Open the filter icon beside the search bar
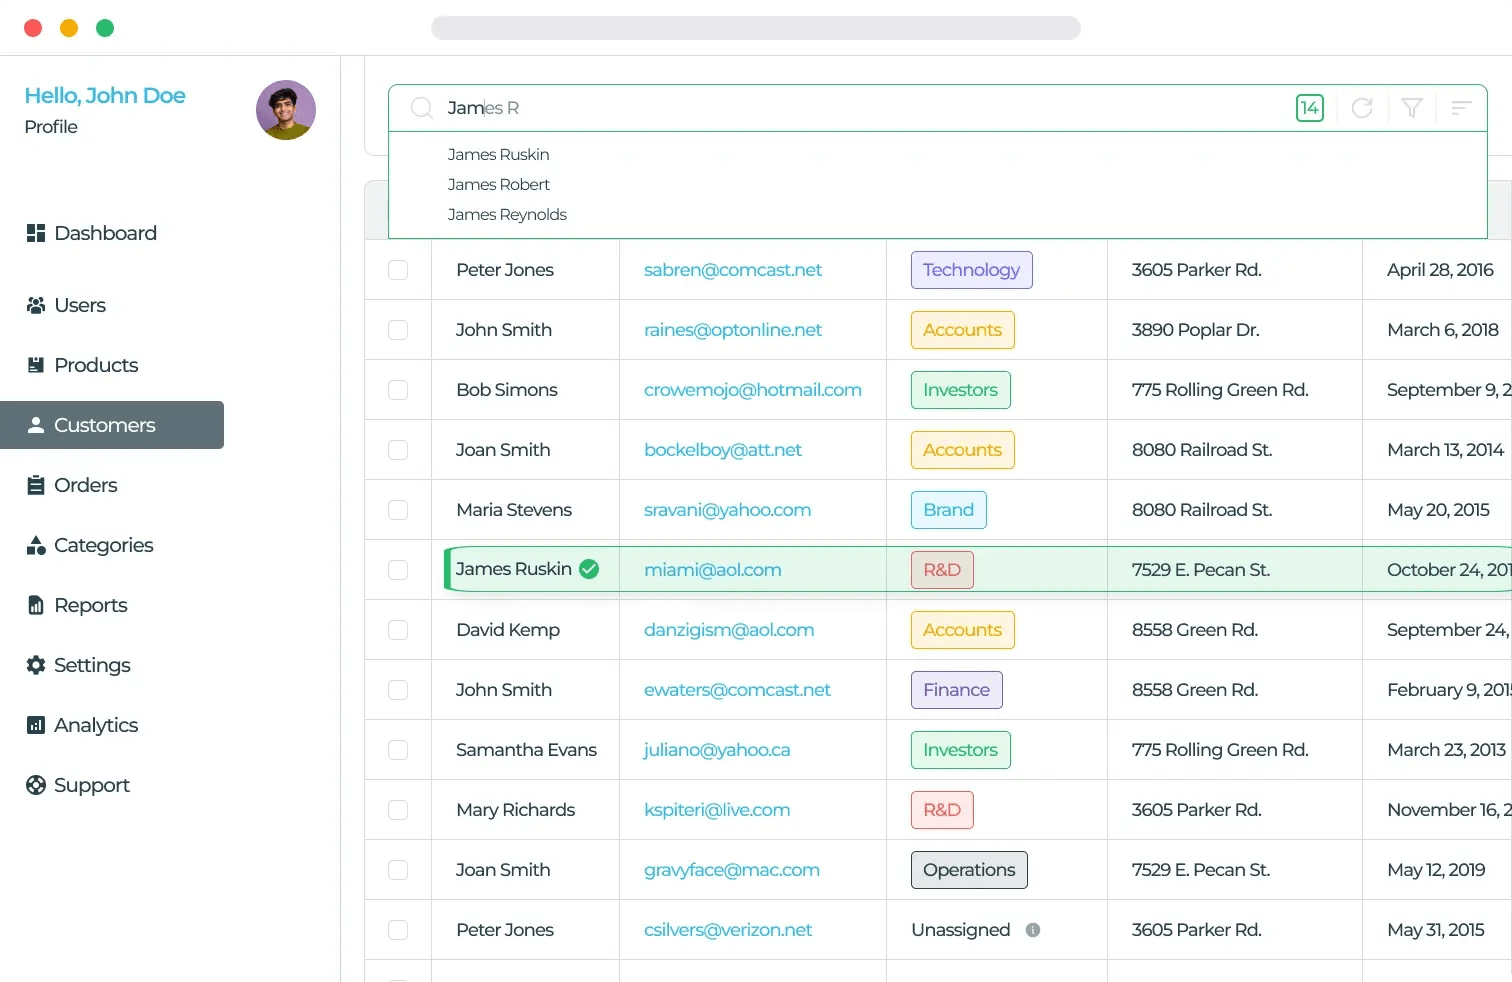Image resolution: width=1512 pixels, height=982 pixels. [1411, 108]
